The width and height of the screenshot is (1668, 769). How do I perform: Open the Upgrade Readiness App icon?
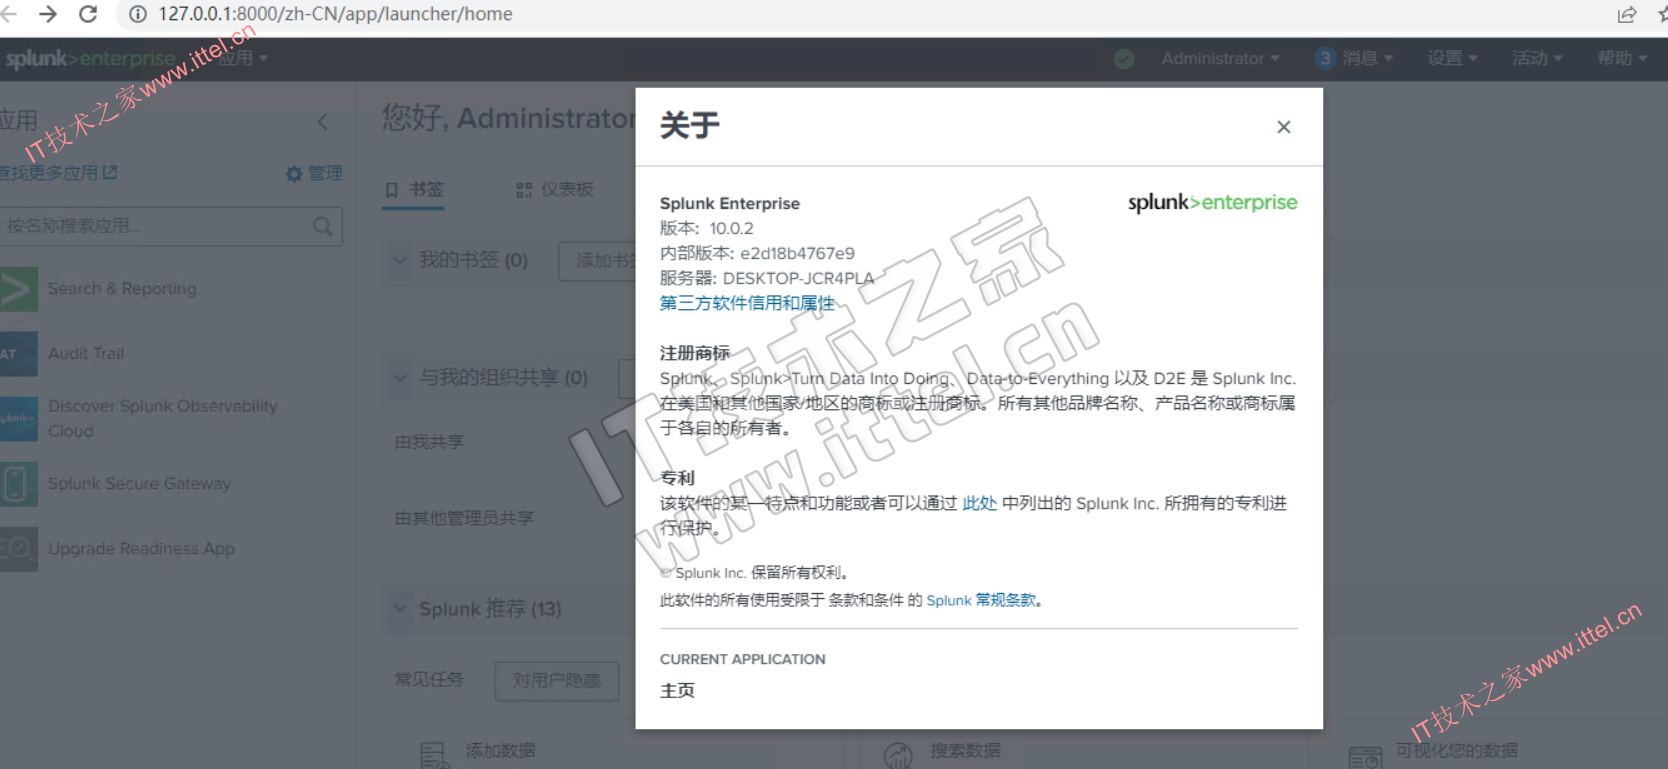coord(18,549)
